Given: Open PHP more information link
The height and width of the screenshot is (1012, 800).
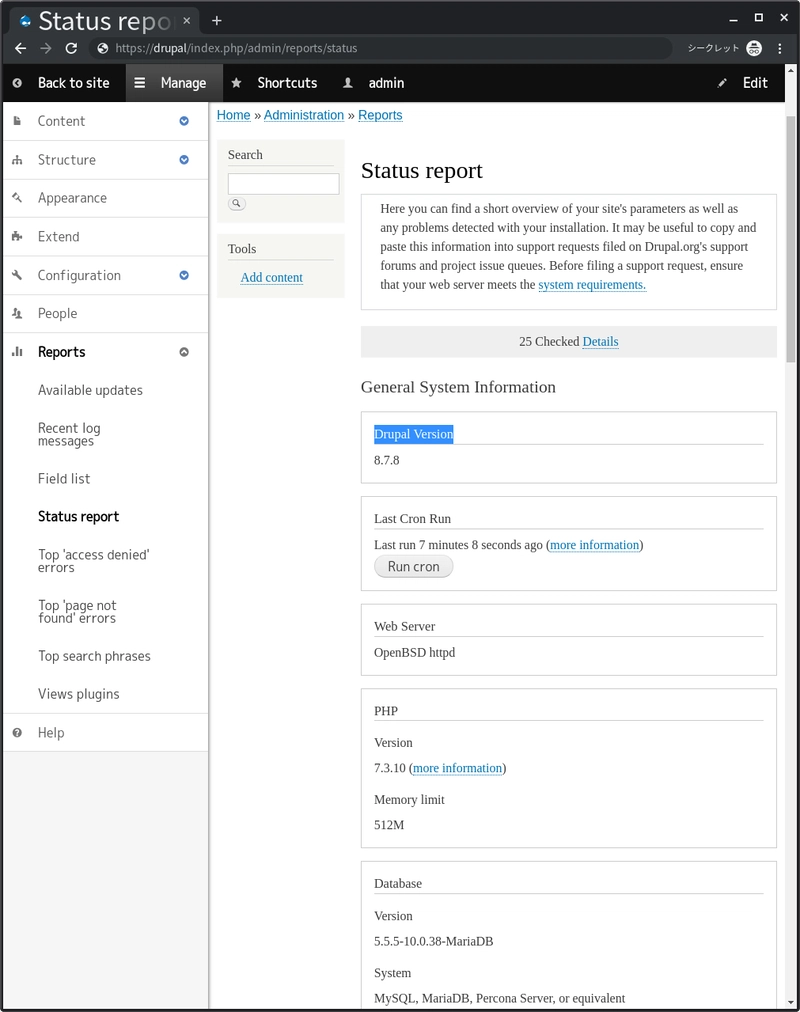Looking at the screenshot, I should [x=457, y=768].
